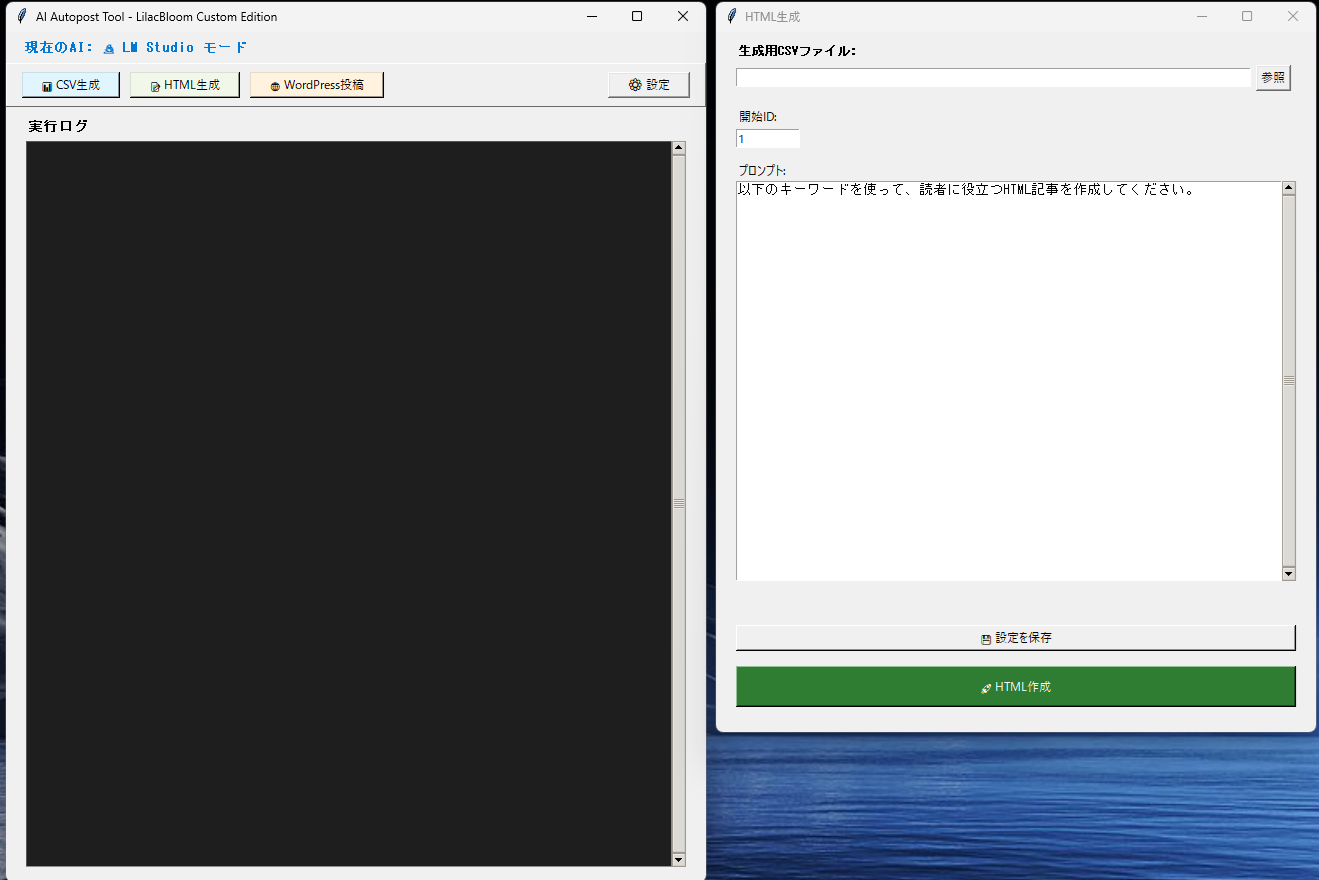Maximize the AI Autopost Tool window
1319x880 pixels.
pos(637,16)
